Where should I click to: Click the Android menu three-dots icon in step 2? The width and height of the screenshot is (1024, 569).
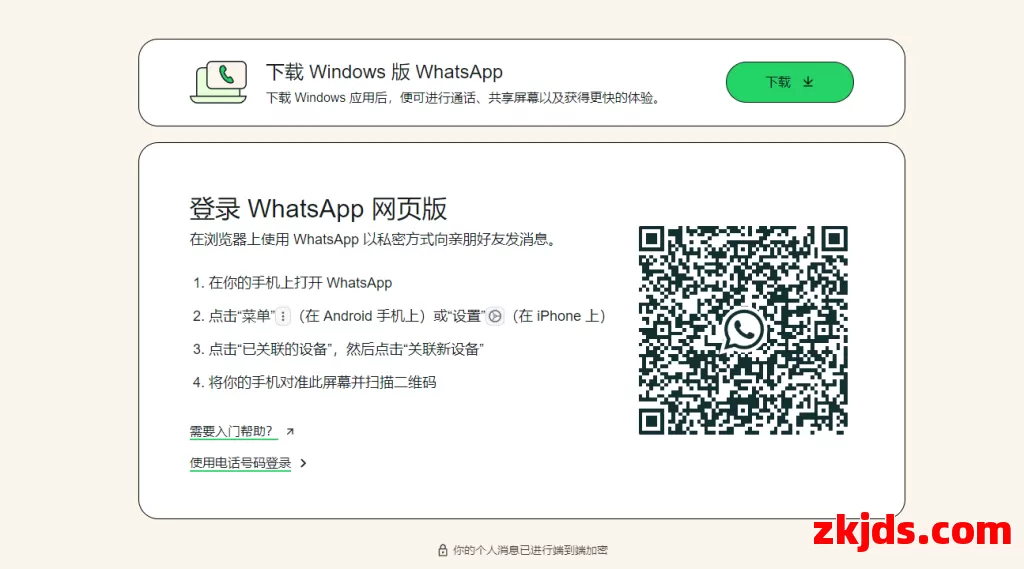tap(283, 316)
